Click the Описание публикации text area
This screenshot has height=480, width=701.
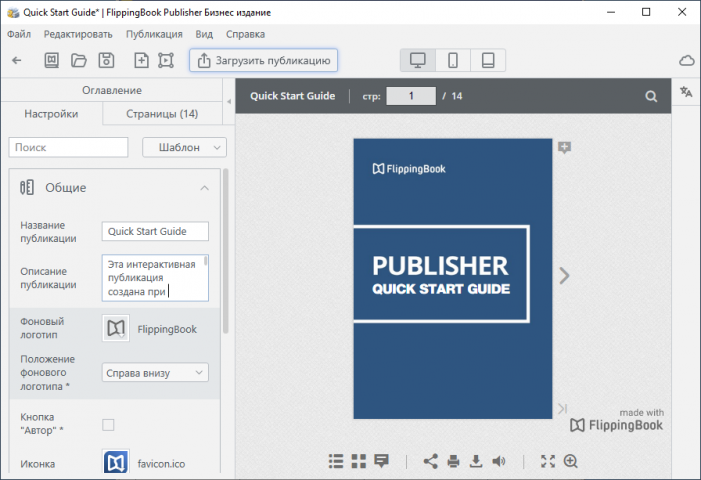pyautogui.click(x=155, y=278)
